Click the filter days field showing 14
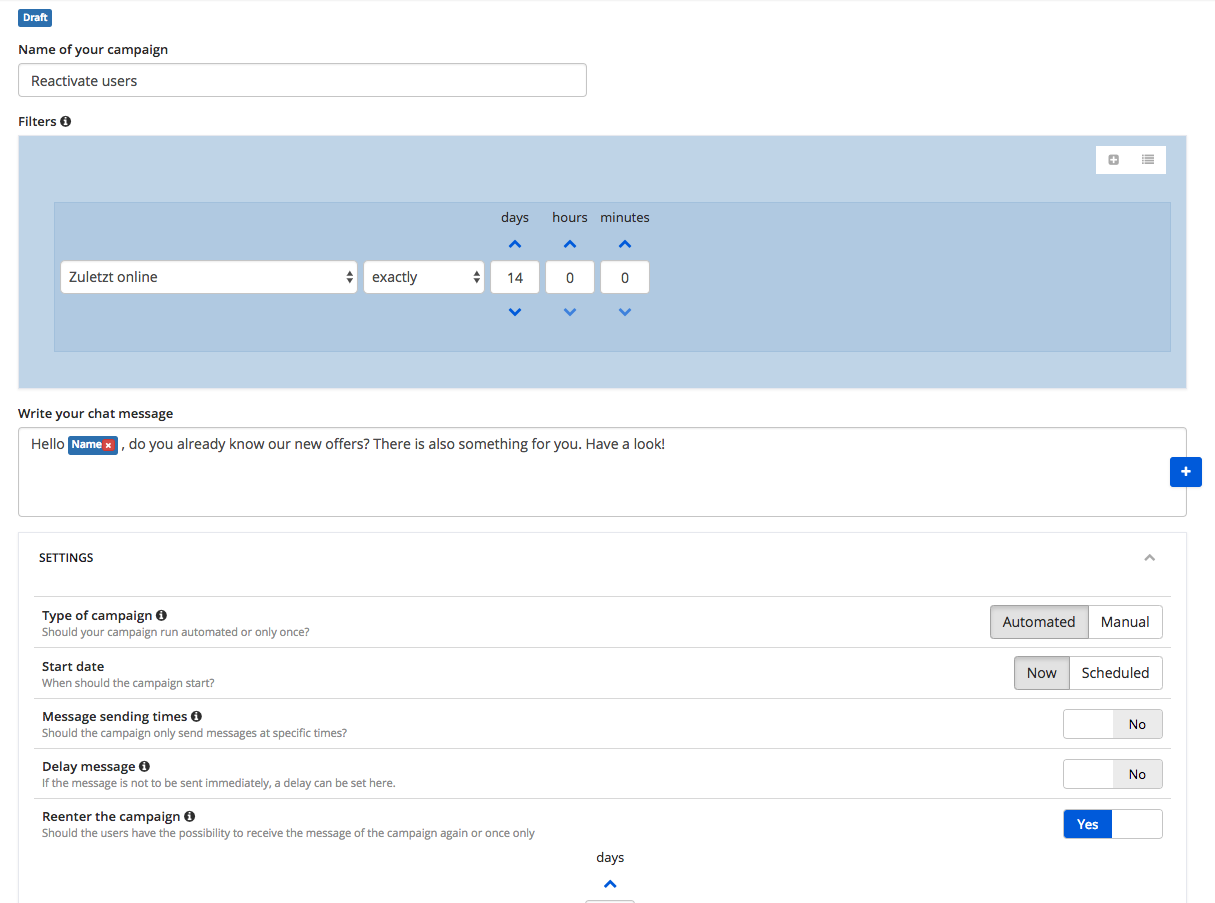 (x=515, y=277)
